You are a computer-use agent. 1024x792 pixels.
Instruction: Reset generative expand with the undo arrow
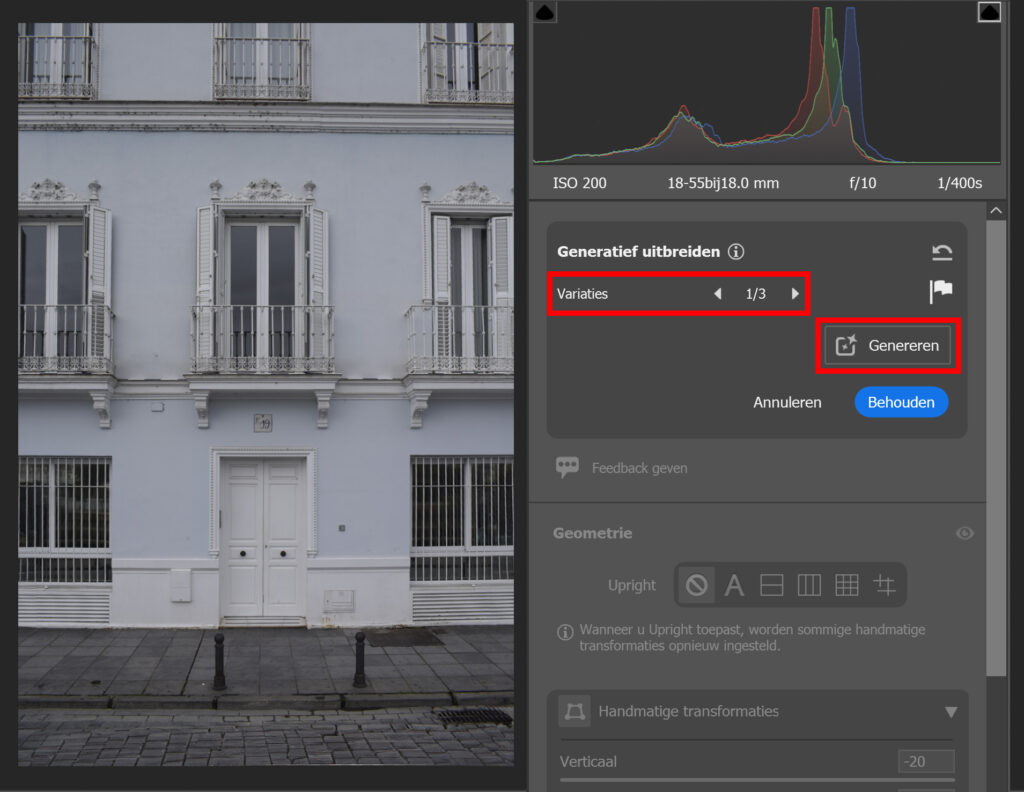pyautogui.click(x=941, y=253)
